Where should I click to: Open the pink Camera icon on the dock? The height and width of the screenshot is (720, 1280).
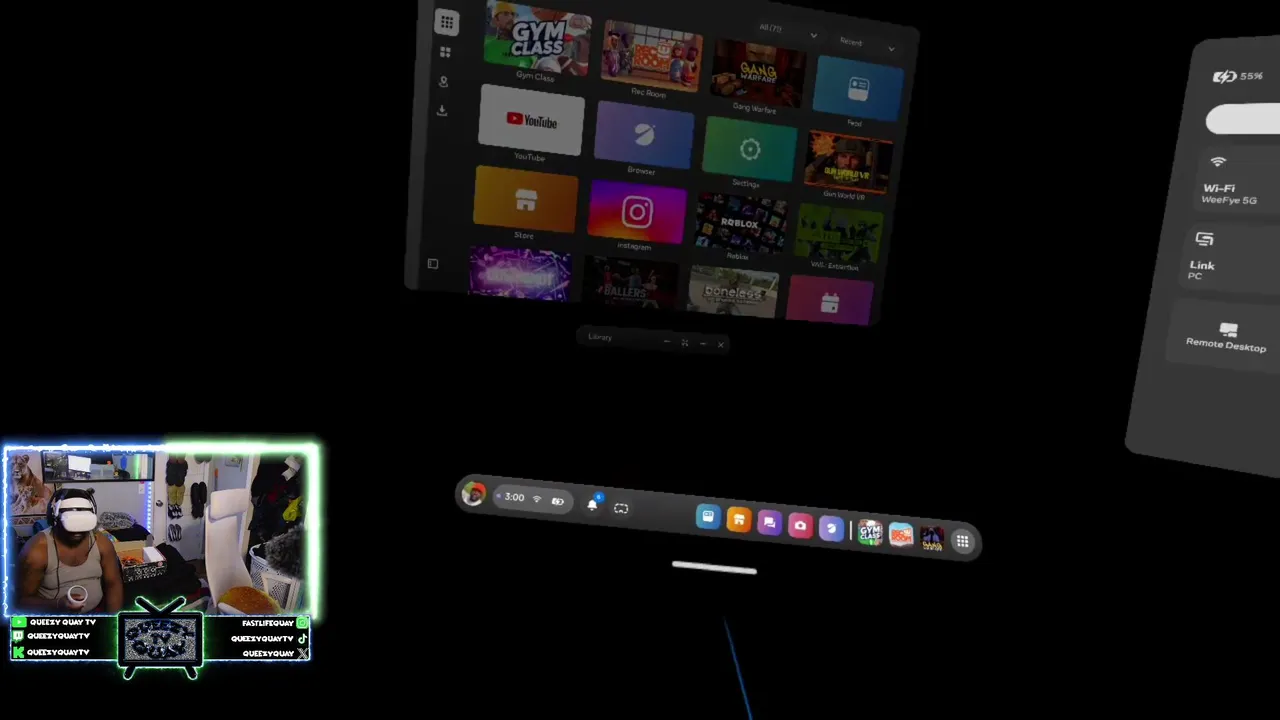click(x=800, y=526)
